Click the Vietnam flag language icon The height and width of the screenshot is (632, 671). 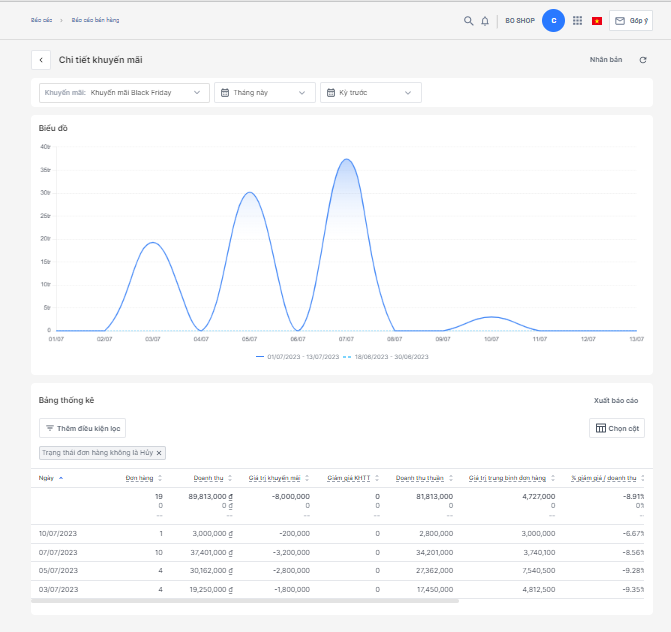pos(597,20)
